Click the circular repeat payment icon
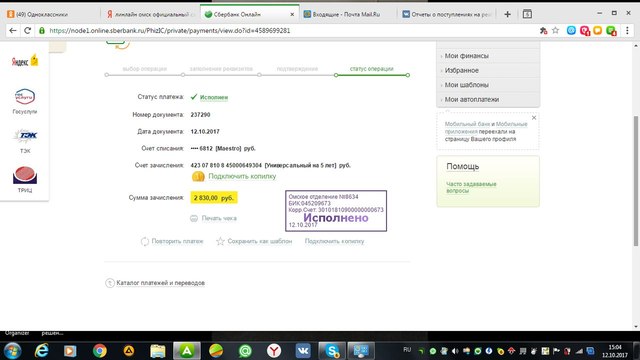The image size is (640, 360). 145,241
